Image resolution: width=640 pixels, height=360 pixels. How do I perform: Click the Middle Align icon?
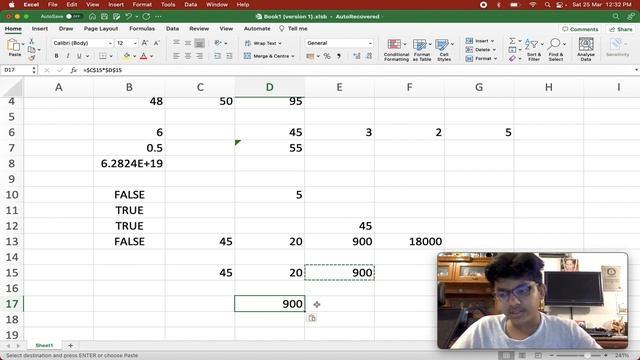pyautogui.click(x=188, y=43)
